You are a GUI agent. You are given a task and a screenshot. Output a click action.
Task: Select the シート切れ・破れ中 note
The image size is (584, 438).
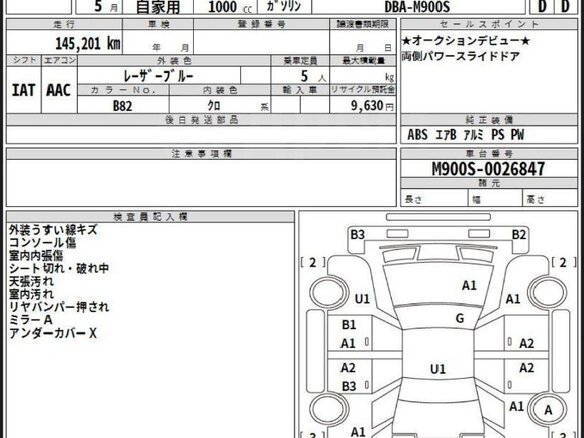click(x=59, y=269)
